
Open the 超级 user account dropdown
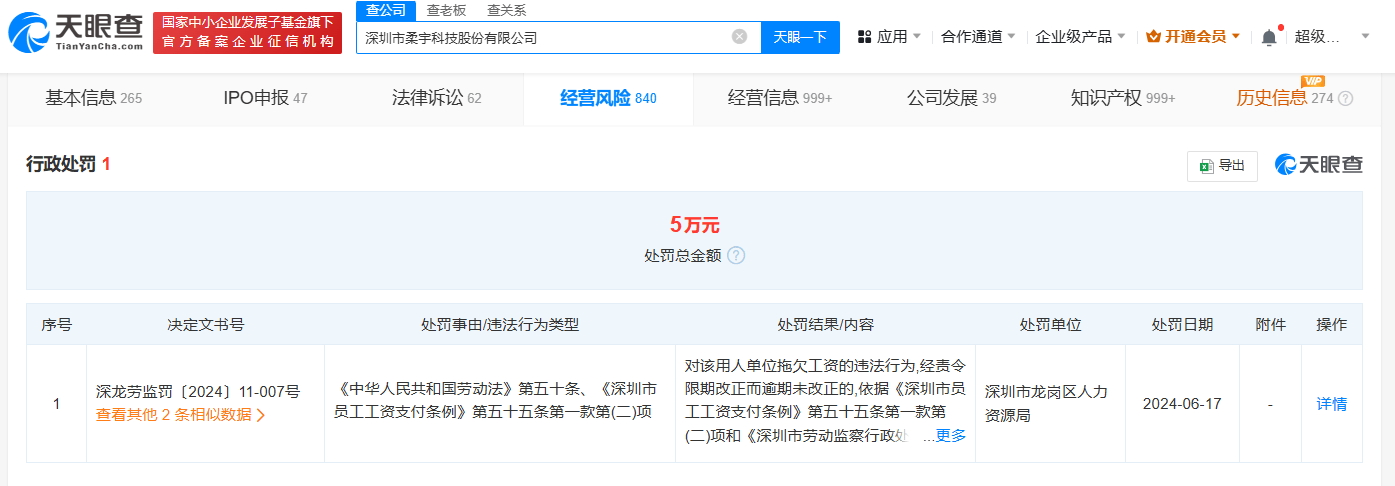coord(1332,37)
